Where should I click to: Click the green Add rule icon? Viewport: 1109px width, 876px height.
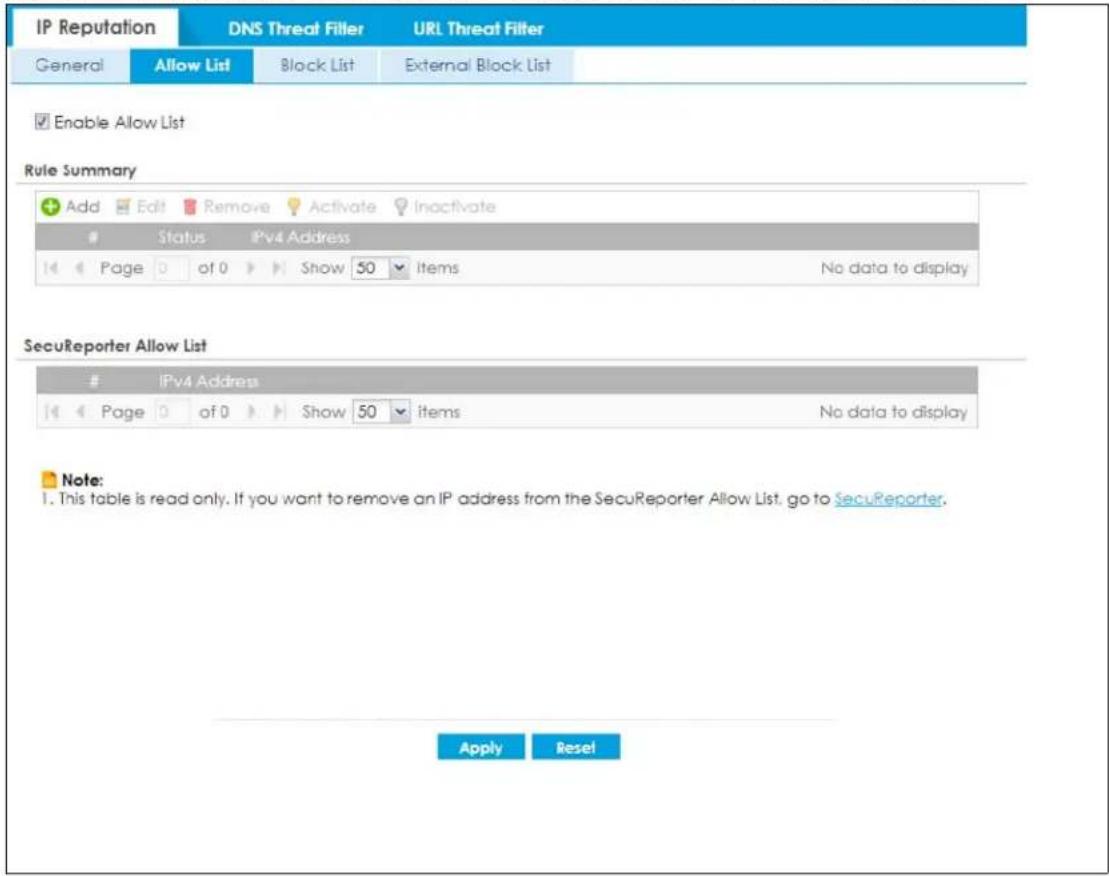[50, 206]
